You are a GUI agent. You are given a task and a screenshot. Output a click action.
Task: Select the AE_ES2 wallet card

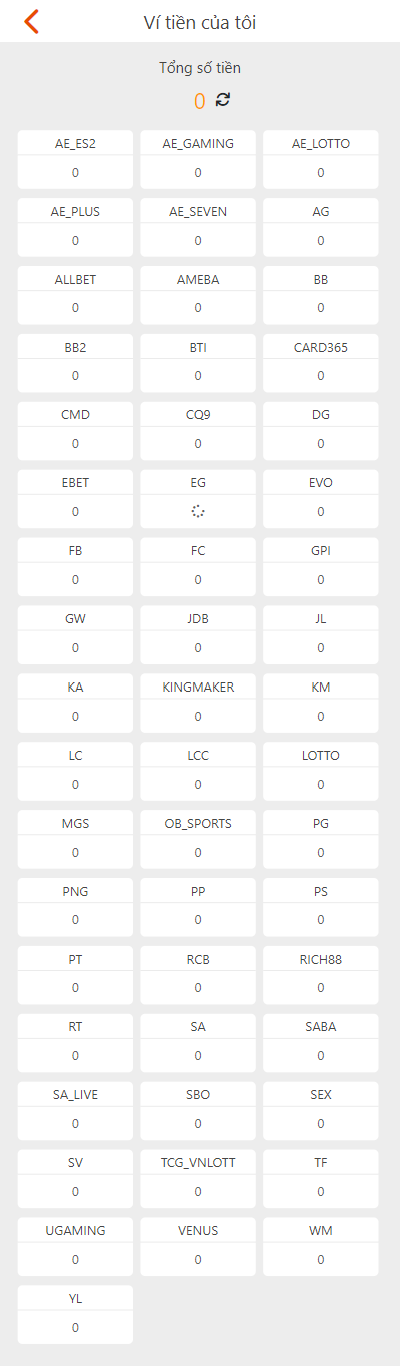(x=75, y=159)
